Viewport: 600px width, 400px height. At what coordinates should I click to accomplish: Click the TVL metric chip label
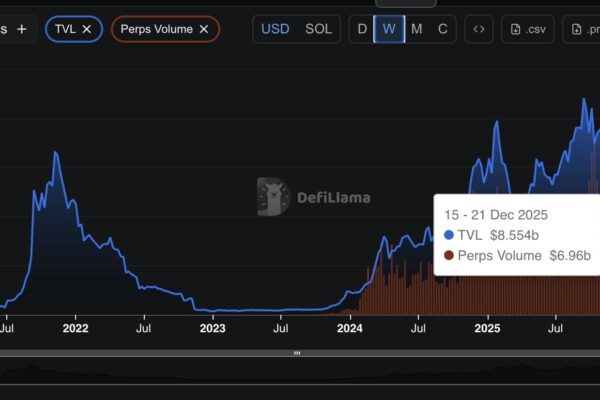coord(66,30)
